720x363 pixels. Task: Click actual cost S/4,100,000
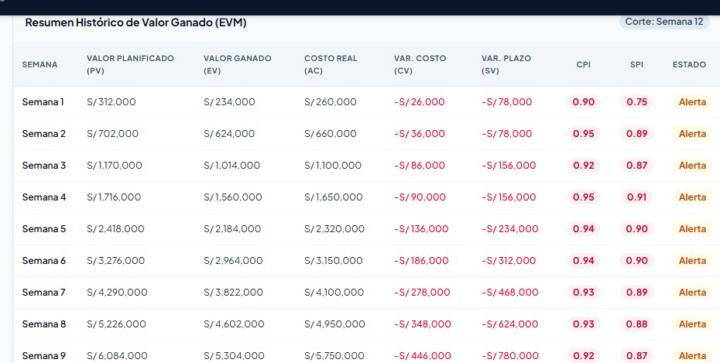[334, 292]
